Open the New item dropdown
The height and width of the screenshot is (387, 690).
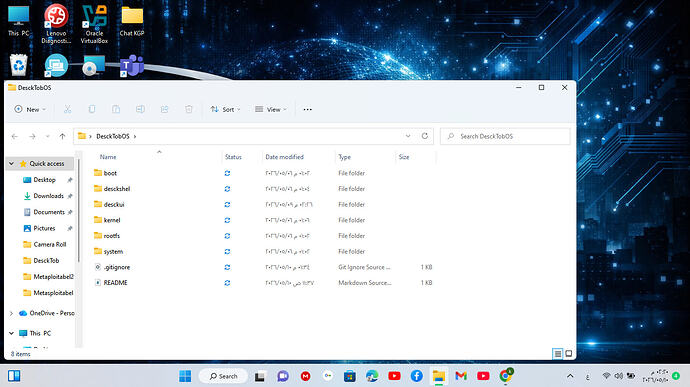click(30, 109)
